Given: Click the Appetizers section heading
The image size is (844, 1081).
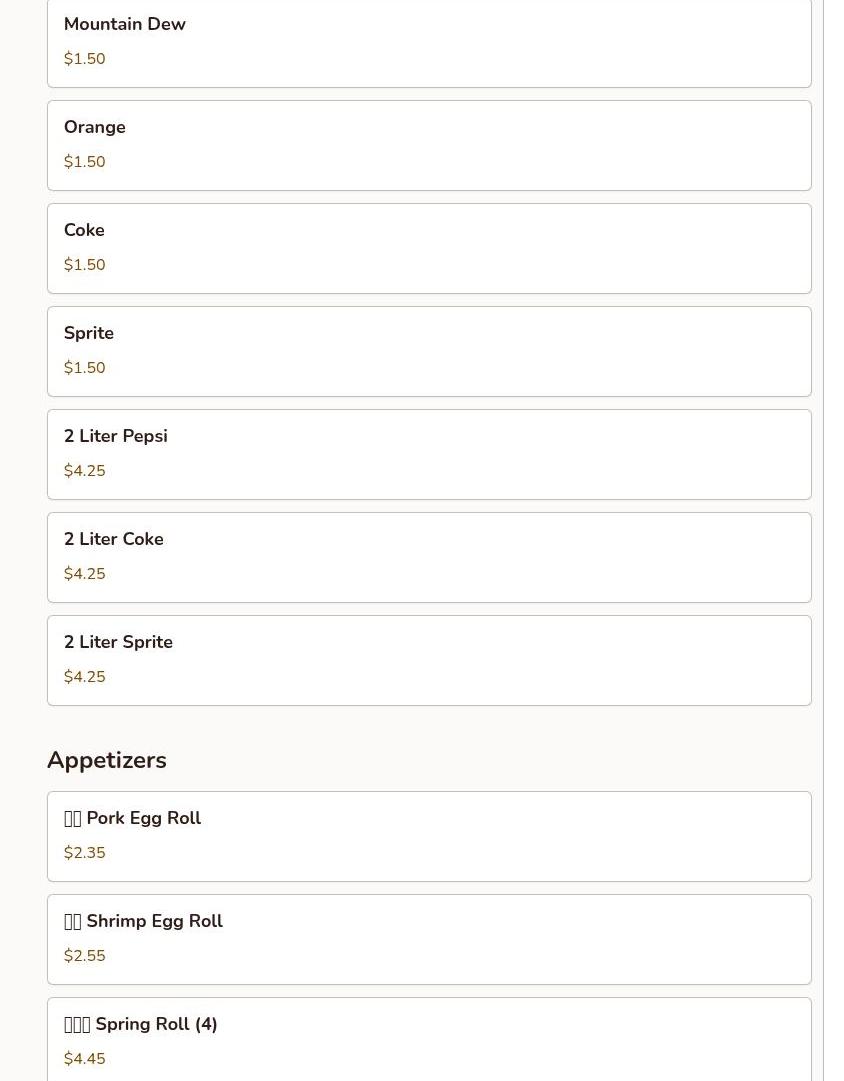Looking at the screenshot, I should pyautogui.click(x=107, y=760).
